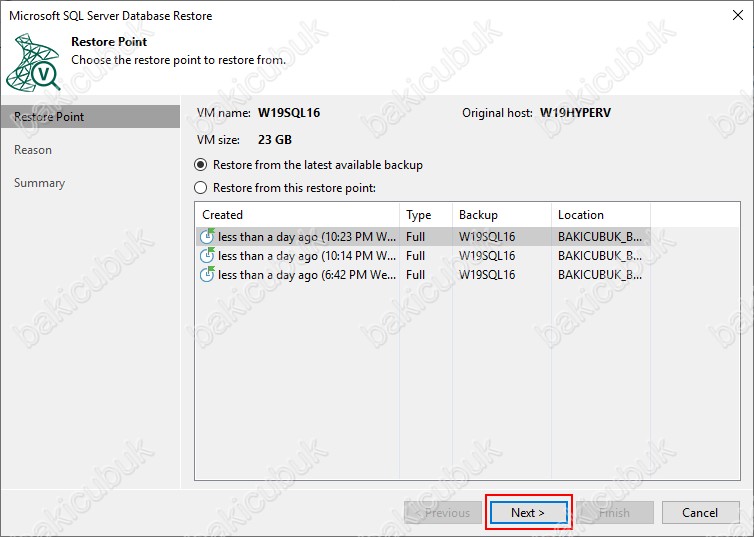754x537 pixels.
Task: Click BAKICUBUK_B... location in 6:42 PM row
Action: click(600, 275)
